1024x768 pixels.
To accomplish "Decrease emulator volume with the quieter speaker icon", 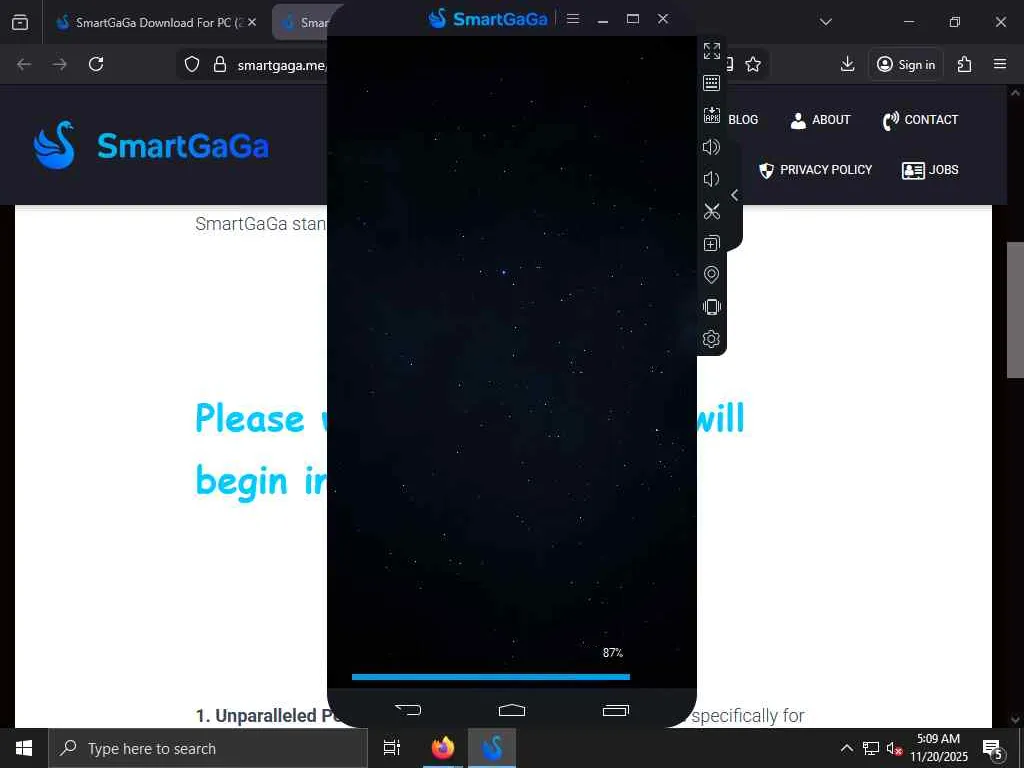I will 711,179.
